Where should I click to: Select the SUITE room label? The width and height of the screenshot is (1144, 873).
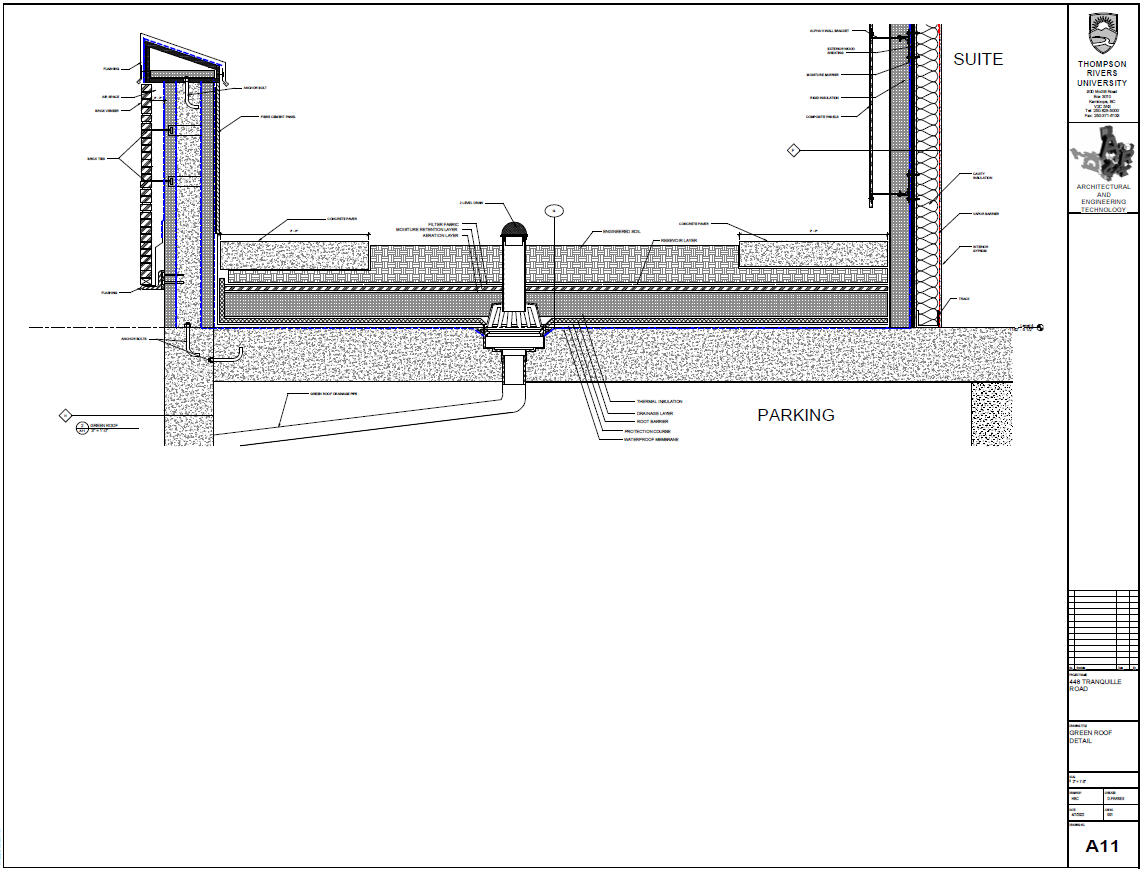[x=977, y=59]
